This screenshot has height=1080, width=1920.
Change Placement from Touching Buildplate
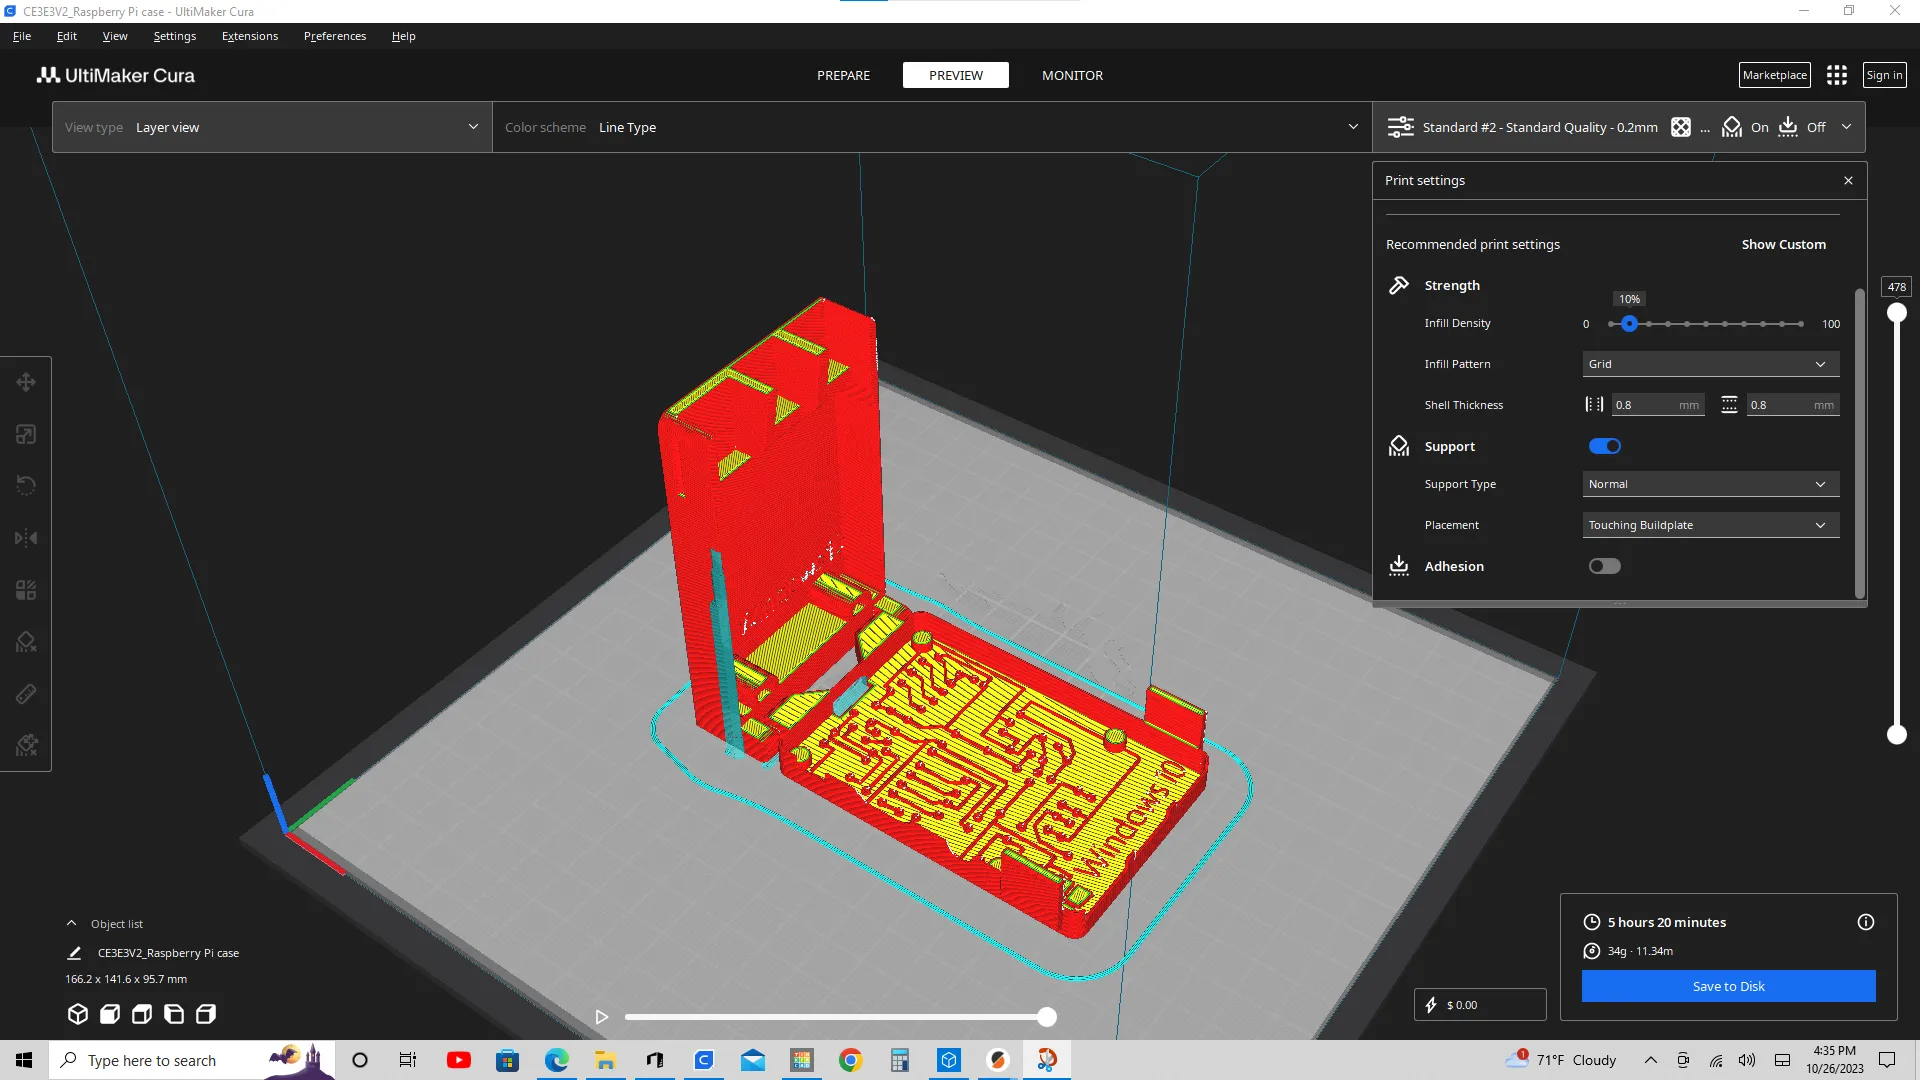click(x=1710, y=525)
